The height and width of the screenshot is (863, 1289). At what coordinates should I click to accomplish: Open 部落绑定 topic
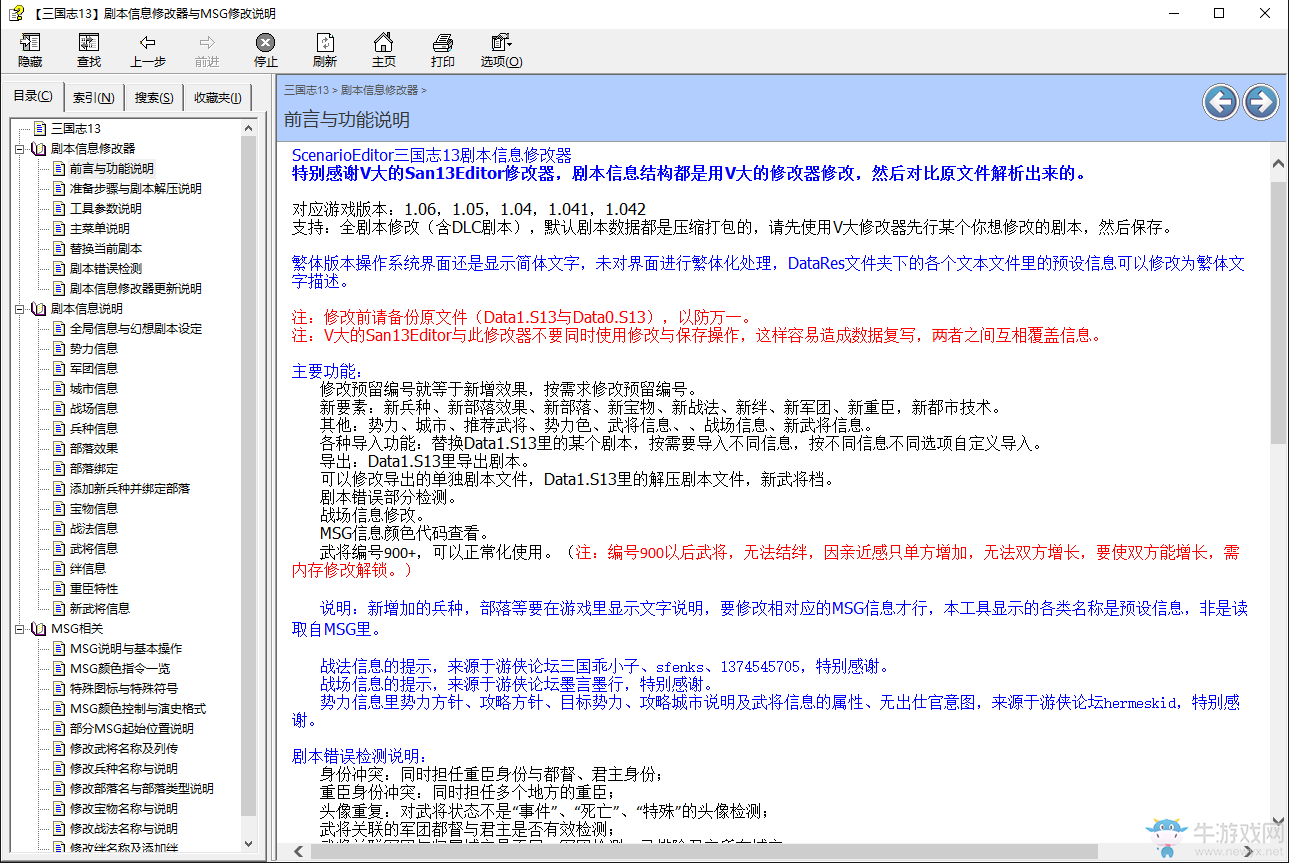coord(93,468)
